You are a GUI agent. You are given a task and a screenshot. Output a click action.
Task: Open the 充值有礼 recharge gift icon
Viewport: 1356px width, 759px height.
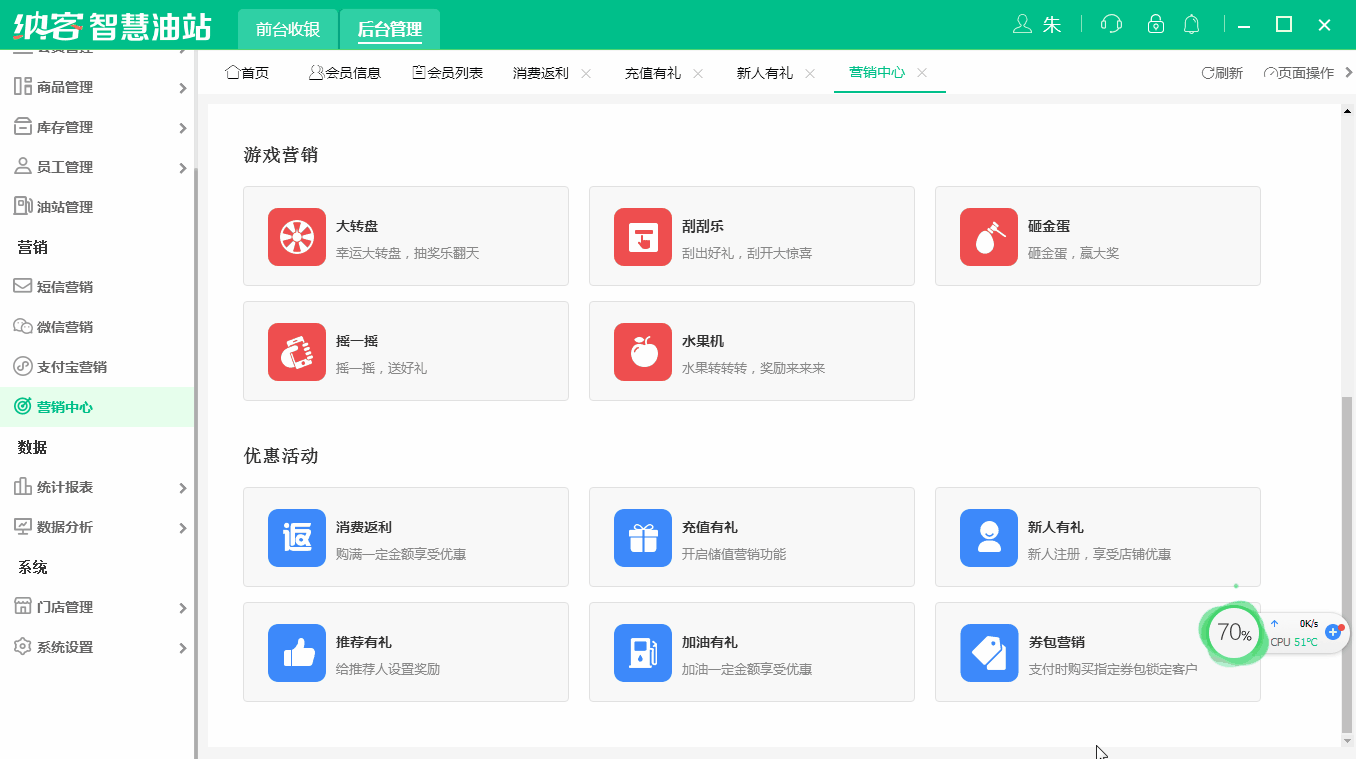point(642,537)
